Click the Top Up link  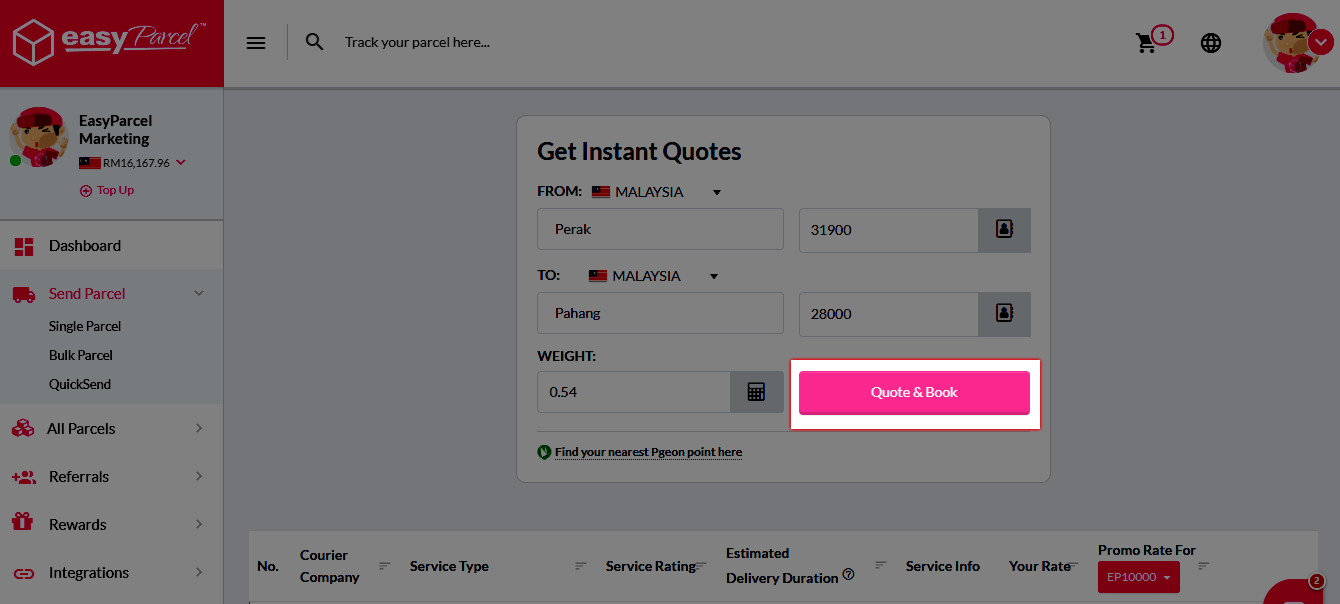click(107, 190)
